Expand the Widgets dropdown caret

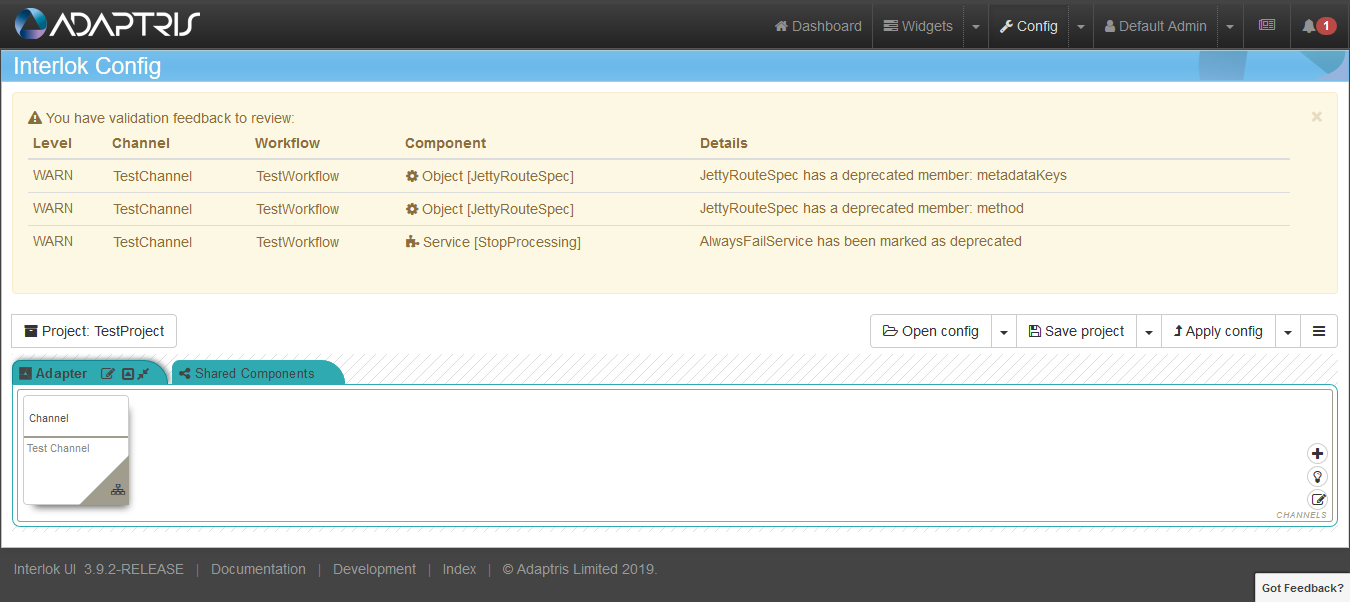pos(976,26)
